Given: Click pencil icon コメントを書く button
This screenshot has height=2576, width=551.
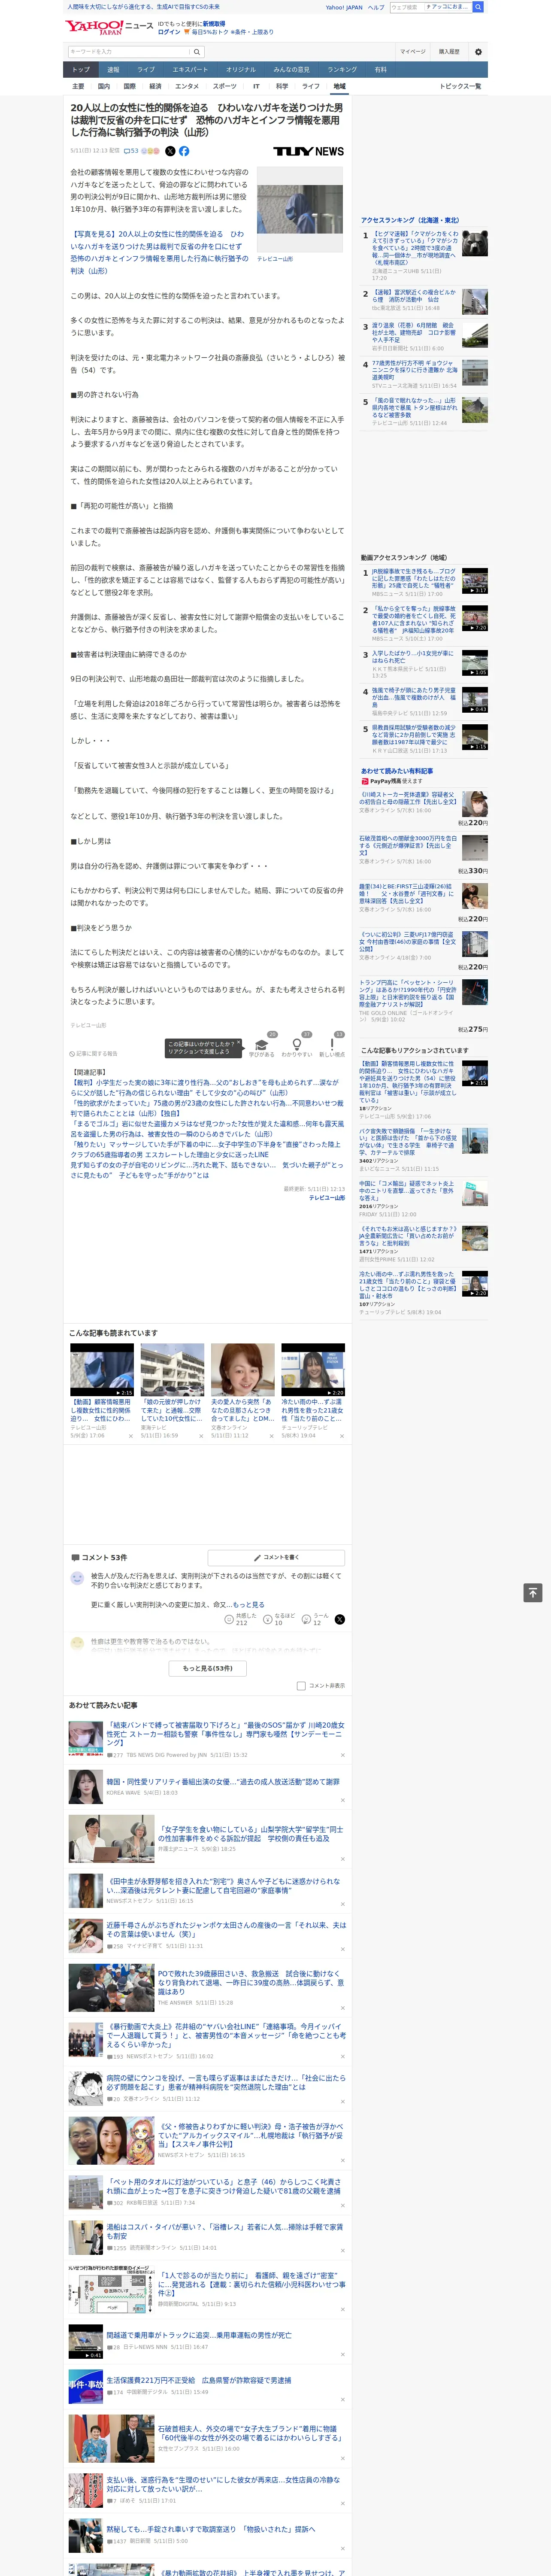Looking at the screenshot, I should tap(276, 1557).
